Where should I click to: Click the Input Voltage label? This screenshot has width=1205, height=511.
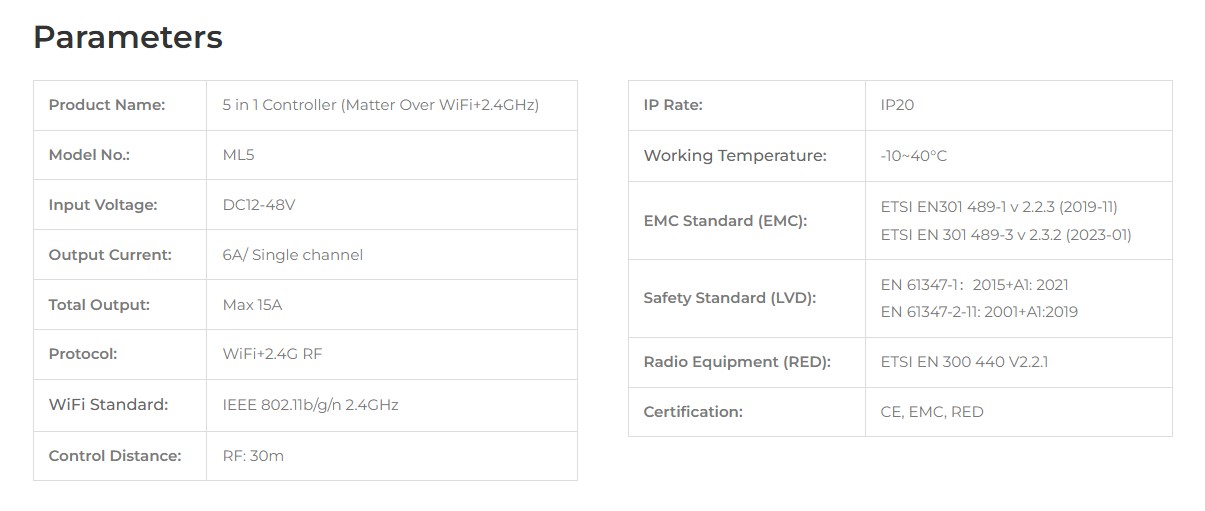(103, 205)
